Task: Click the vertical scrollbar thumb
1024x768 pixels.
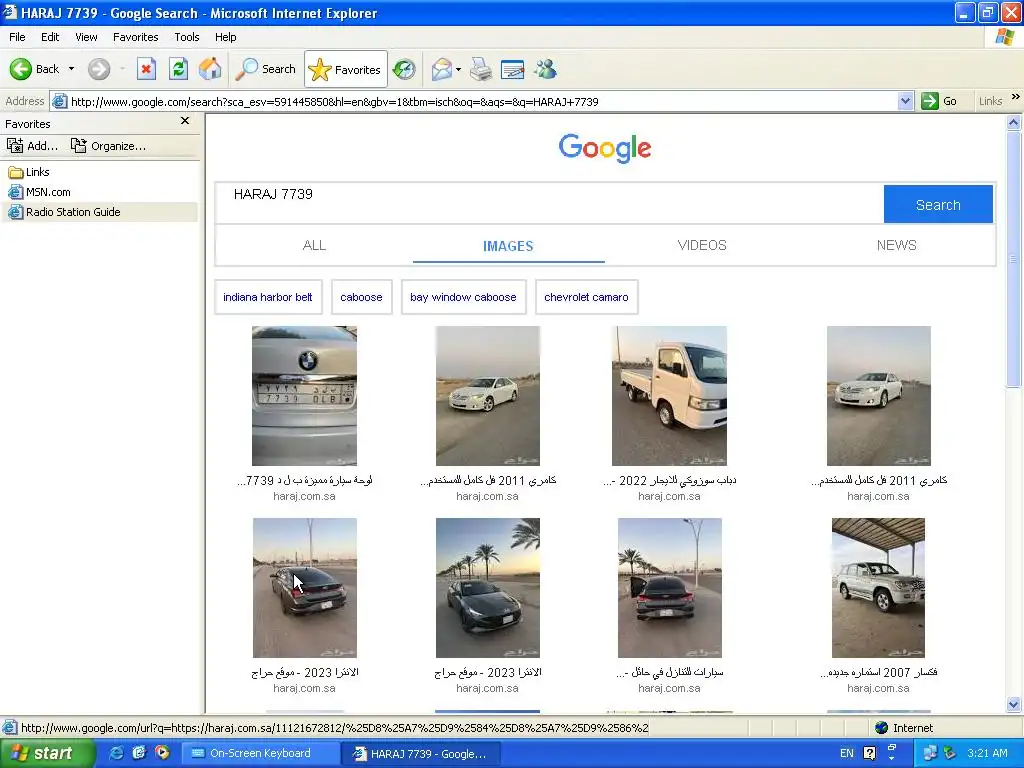Action: pos(1014,259)
